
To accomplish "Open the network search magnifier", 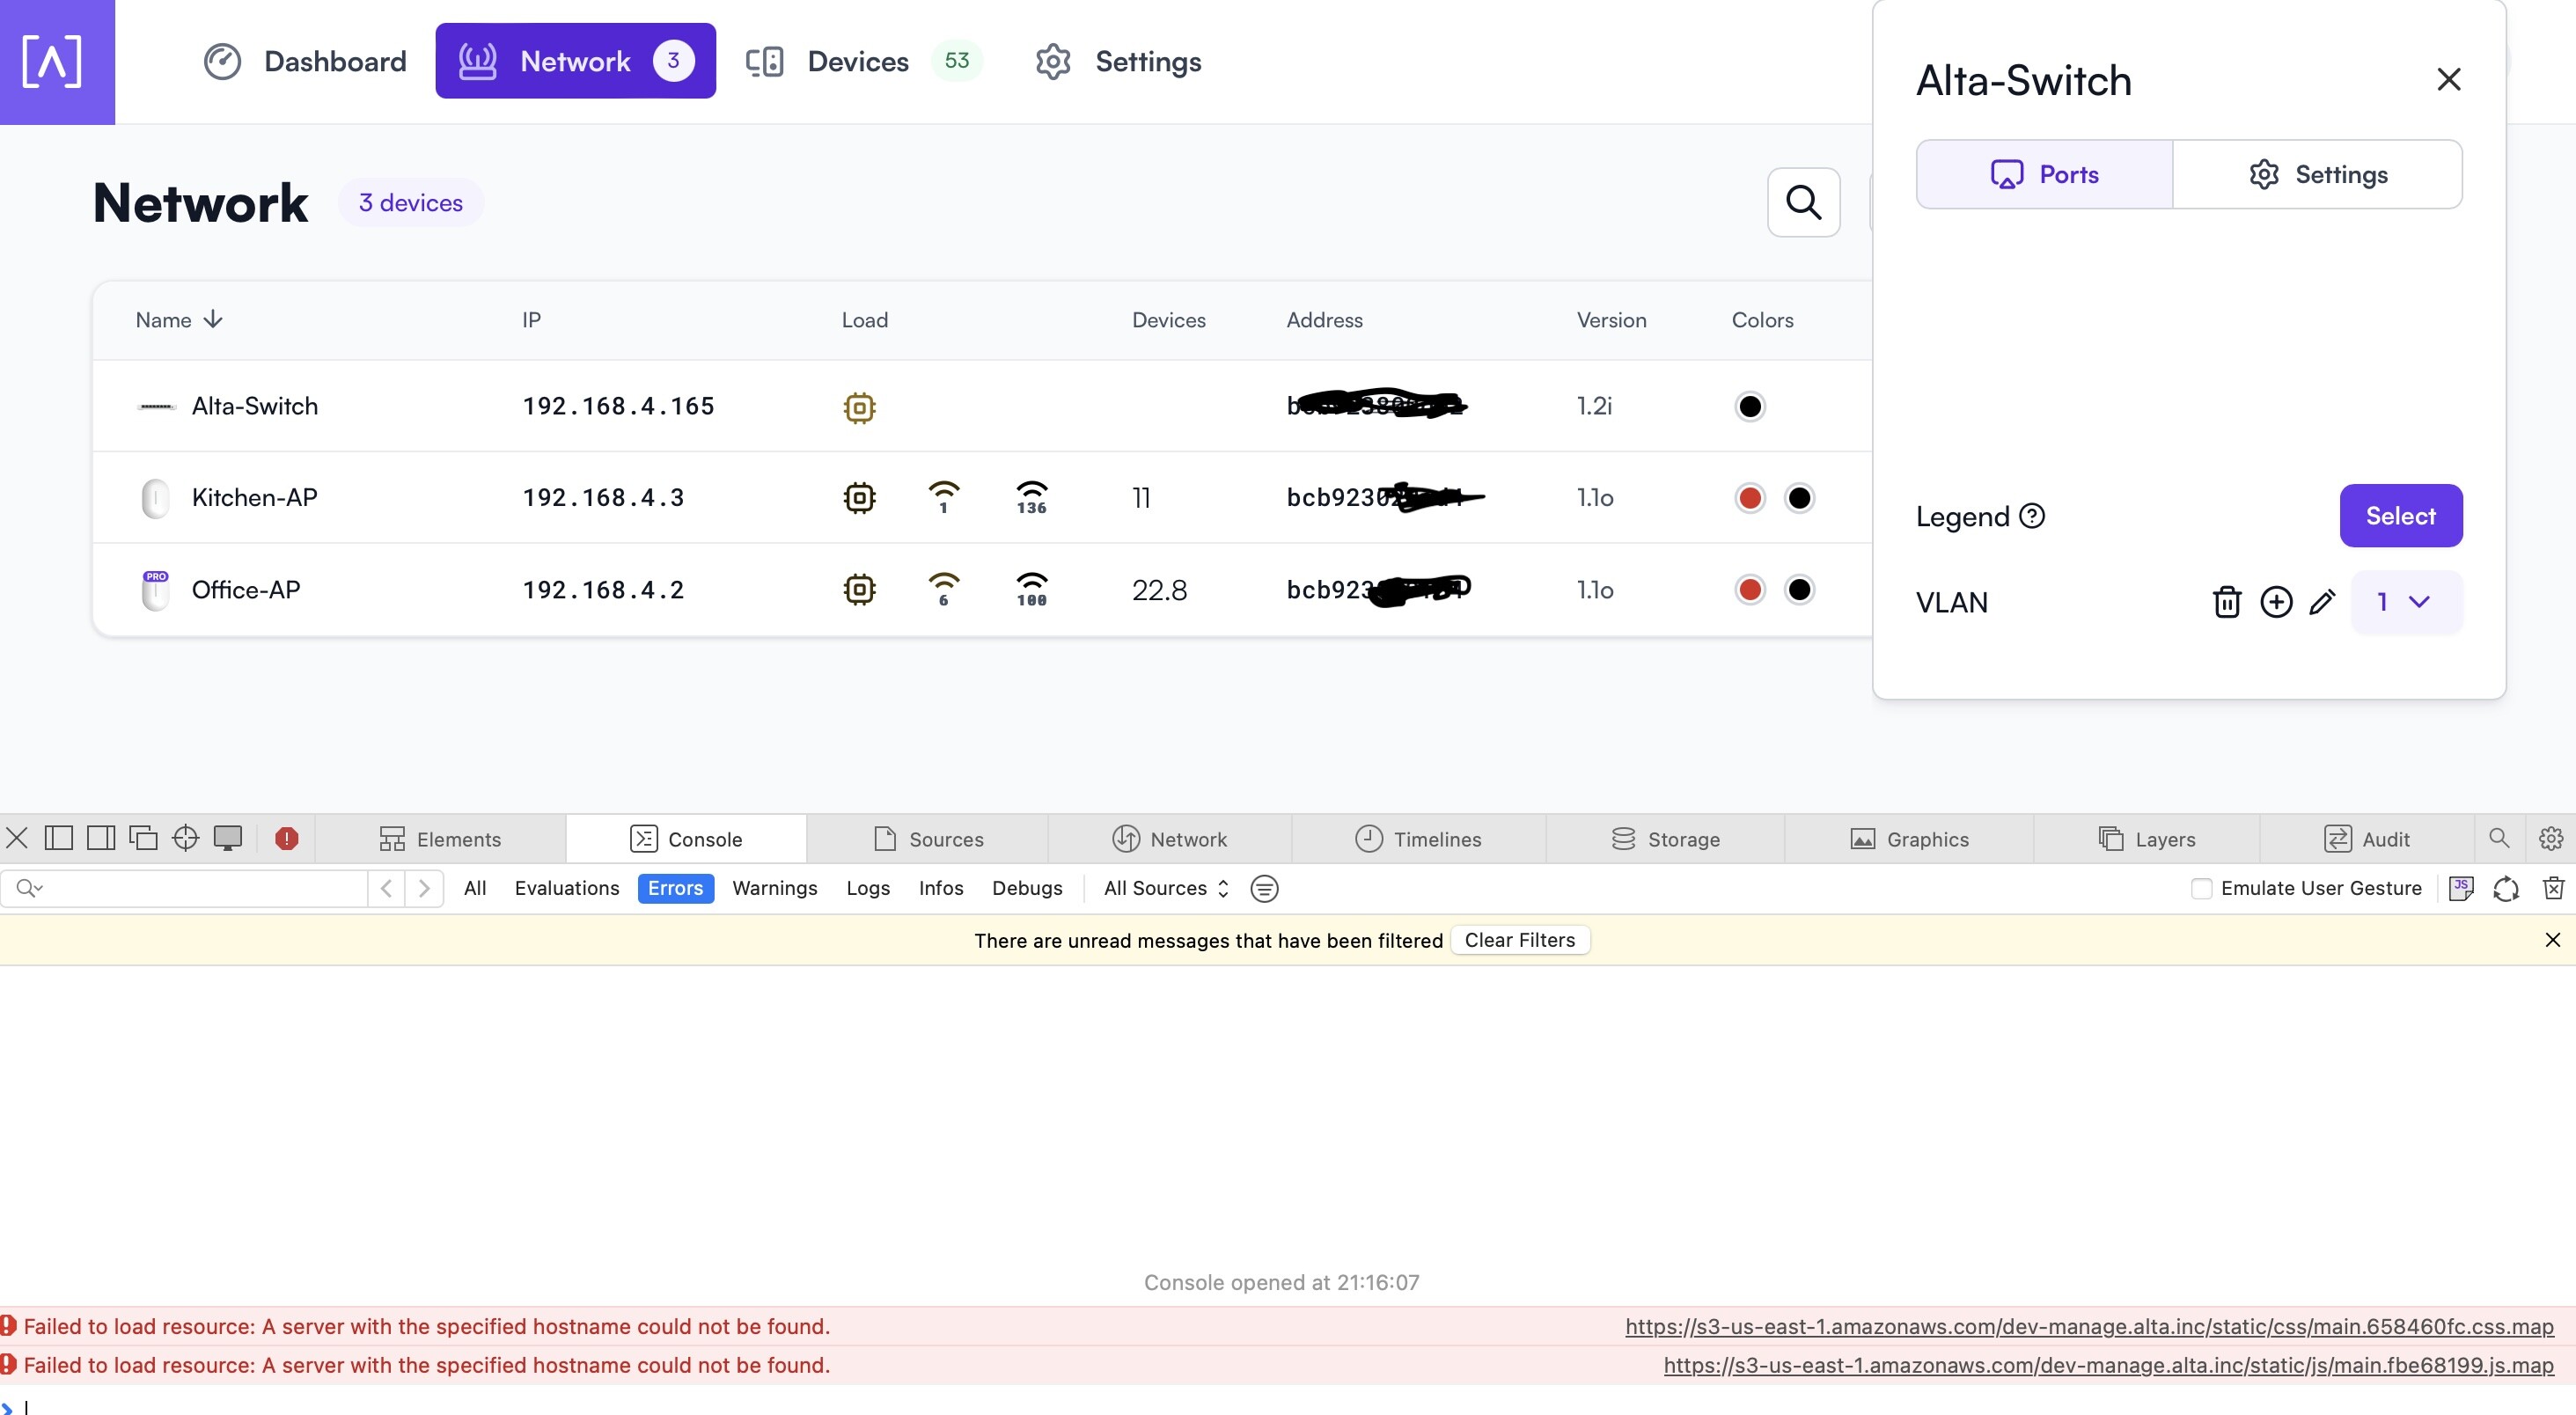I will pos(1803,202).
